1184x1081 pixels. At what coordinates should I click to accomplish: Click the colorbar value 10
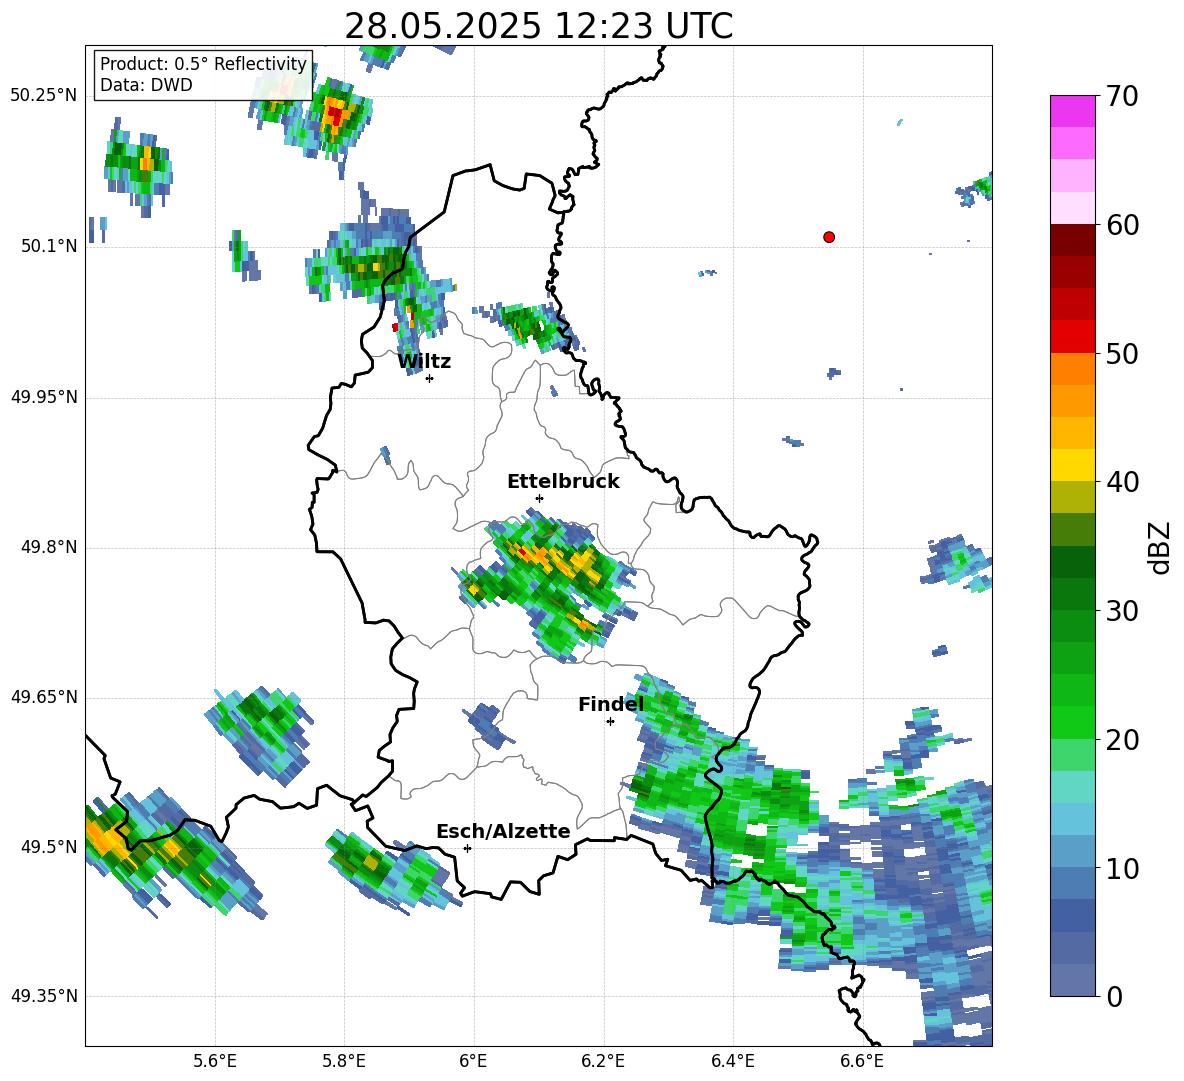pos(1121,868)
